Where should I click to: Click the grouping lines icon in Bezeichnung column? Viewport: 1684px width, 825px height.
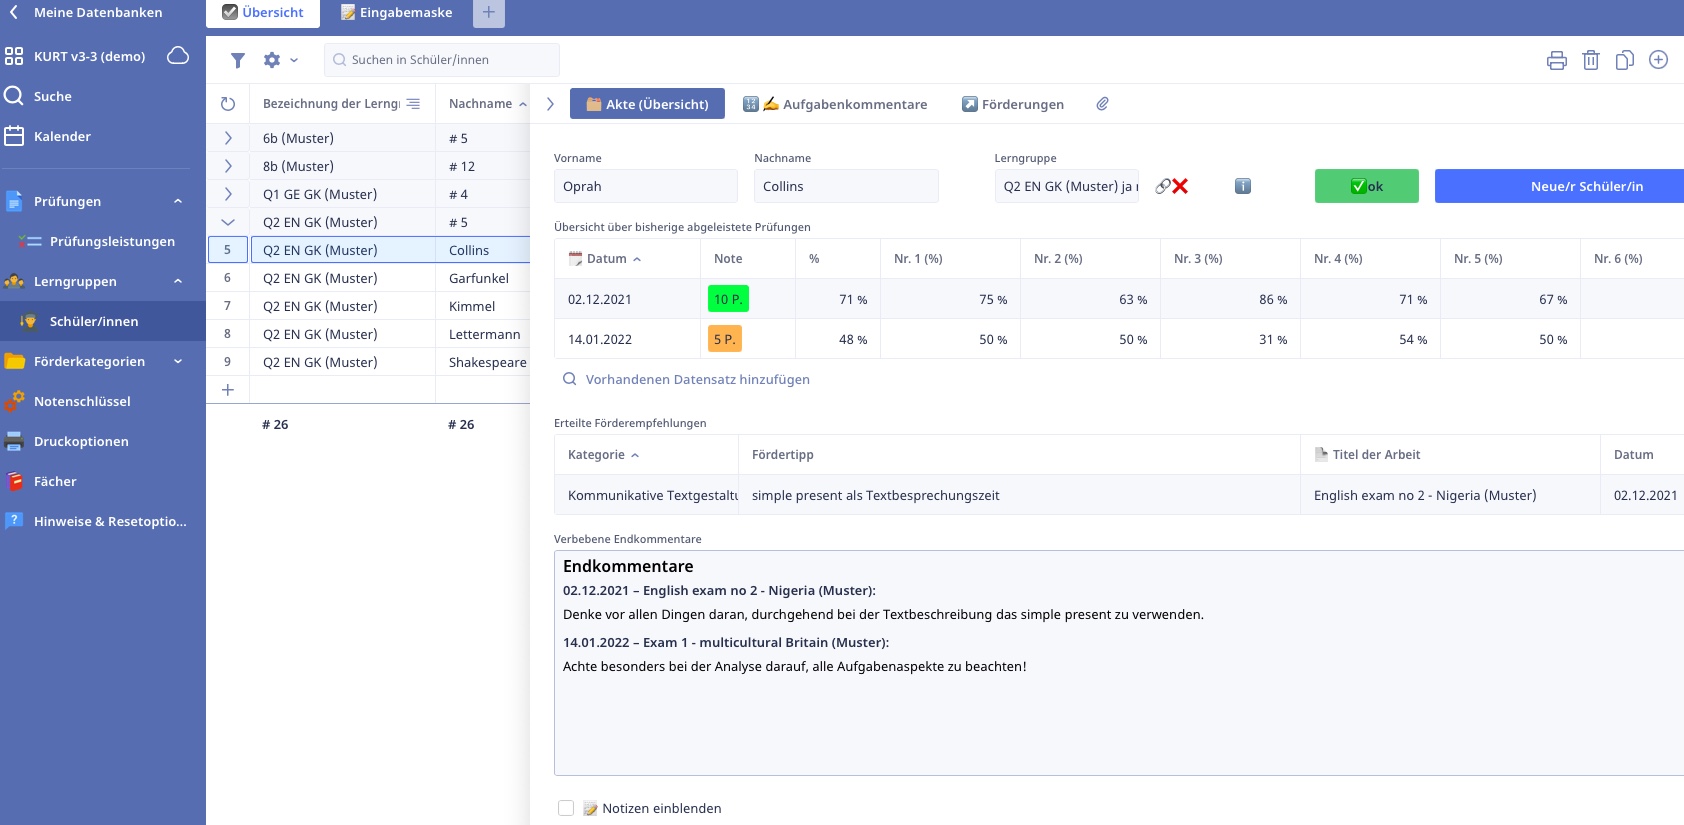pyautogui.click(x=413, y=104)
